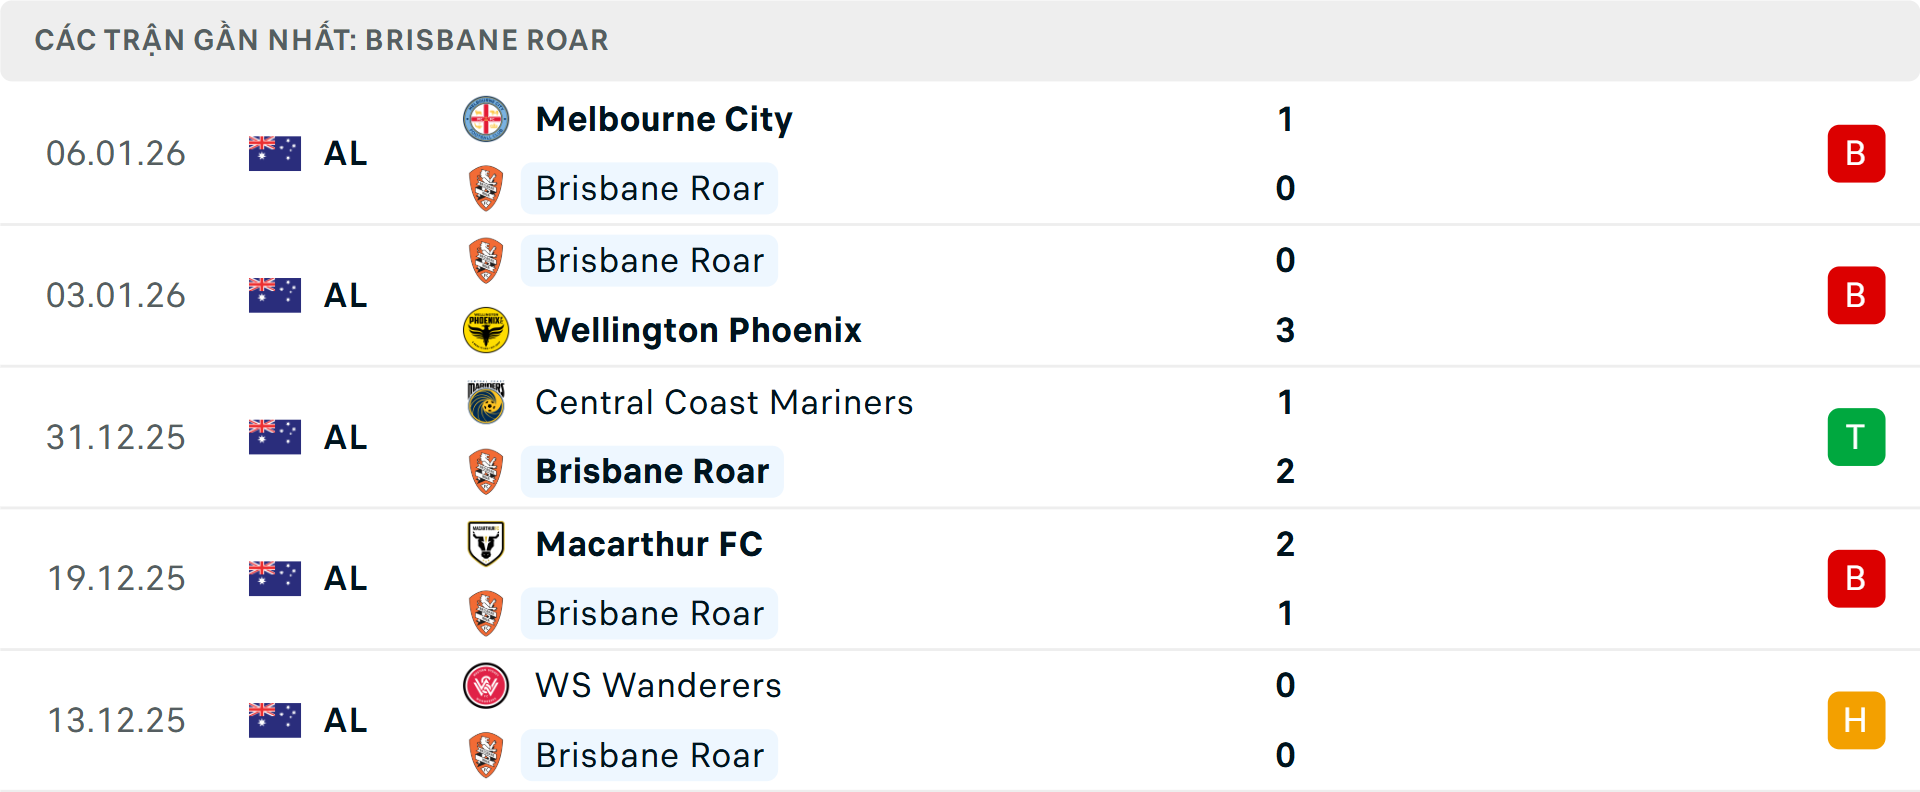Select the green T result badge
Screen dimensions: 1920x792
click(1856, 437)
